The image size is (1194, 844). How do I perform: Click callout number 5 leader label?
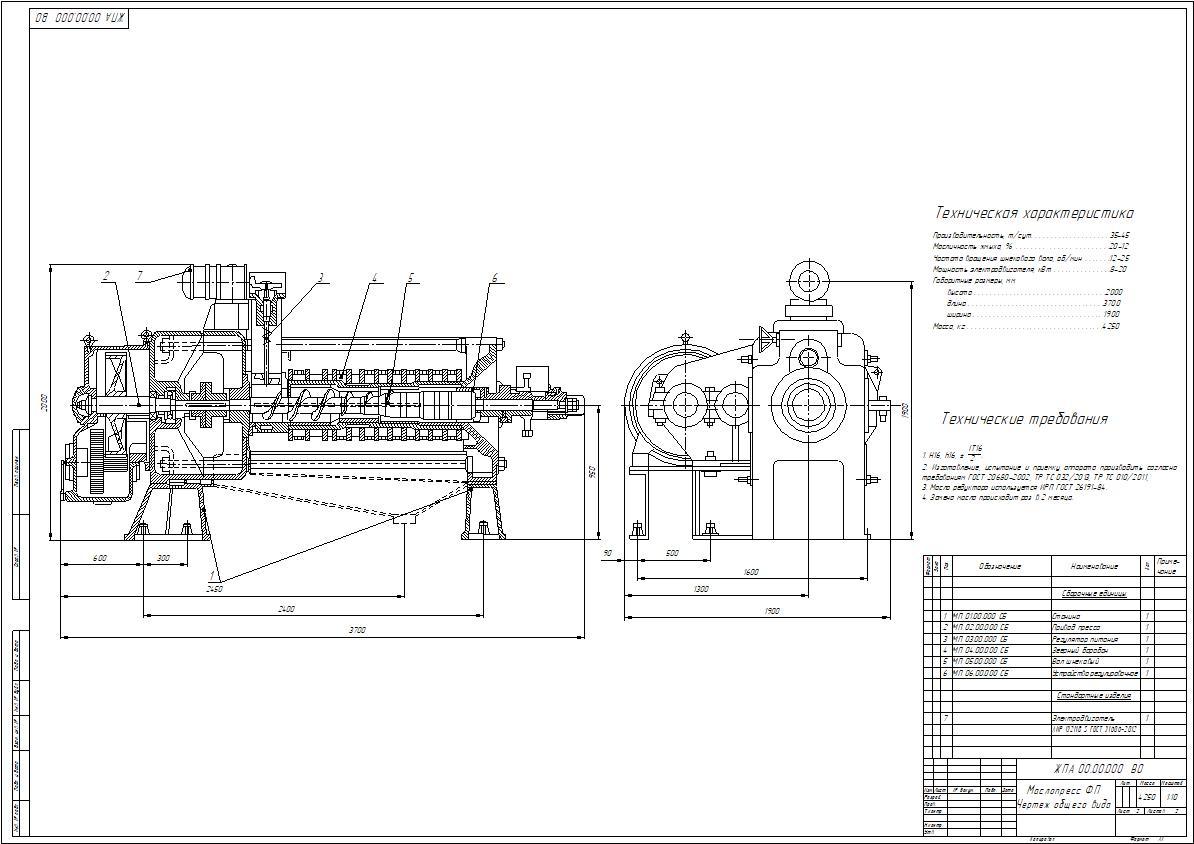click(410, 276)
